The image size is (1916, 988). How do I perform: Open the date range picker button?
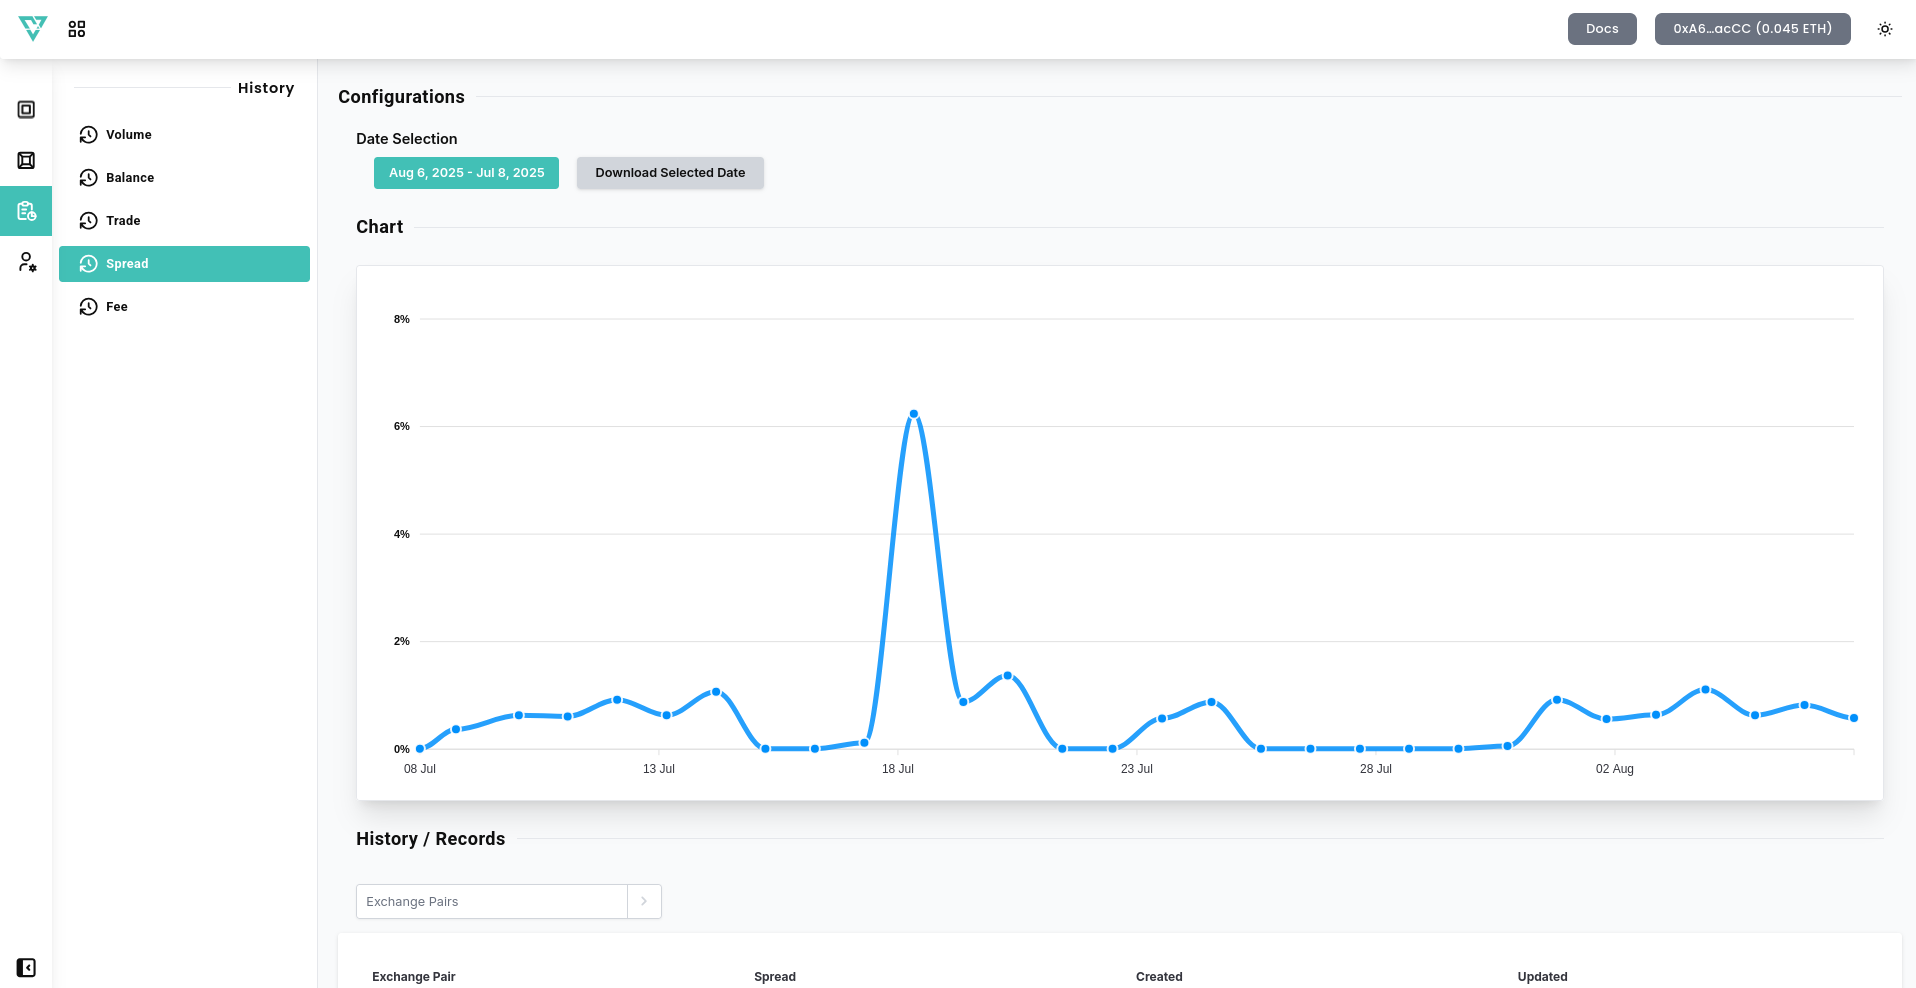466,173
